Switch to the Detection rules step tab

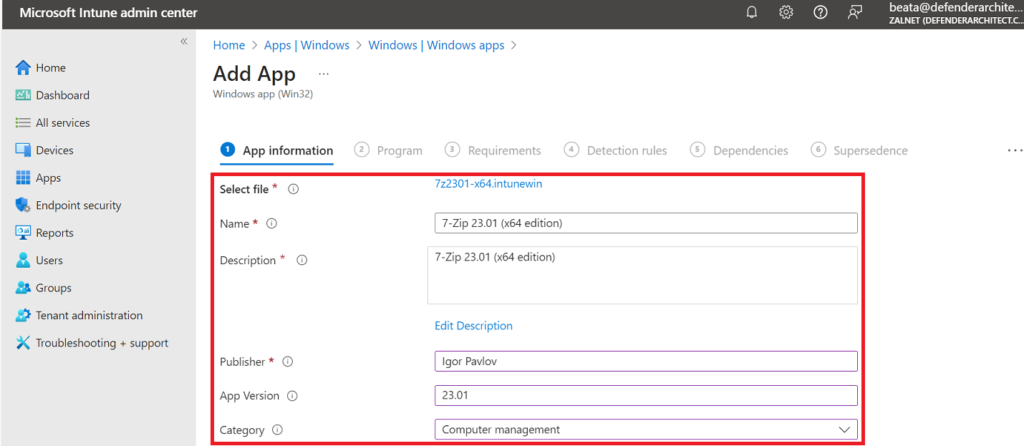[x=616, y=150]
